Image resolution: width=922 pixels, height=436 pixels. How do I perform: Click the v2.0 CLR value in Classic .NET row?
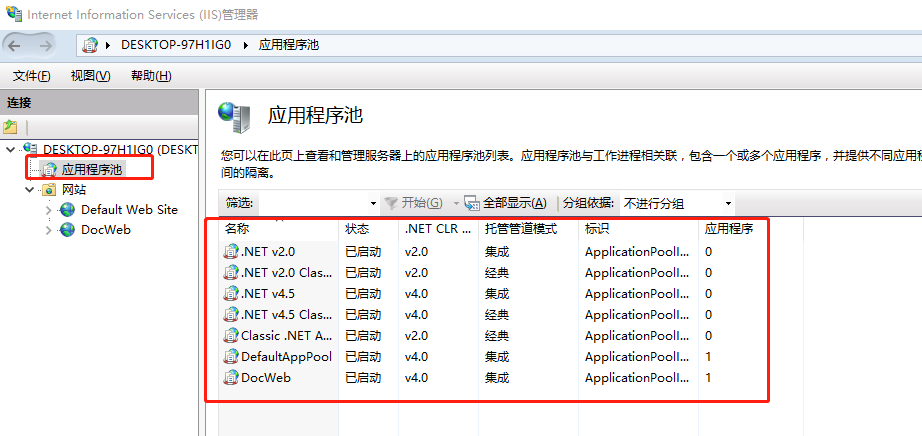tap(416, 335)
